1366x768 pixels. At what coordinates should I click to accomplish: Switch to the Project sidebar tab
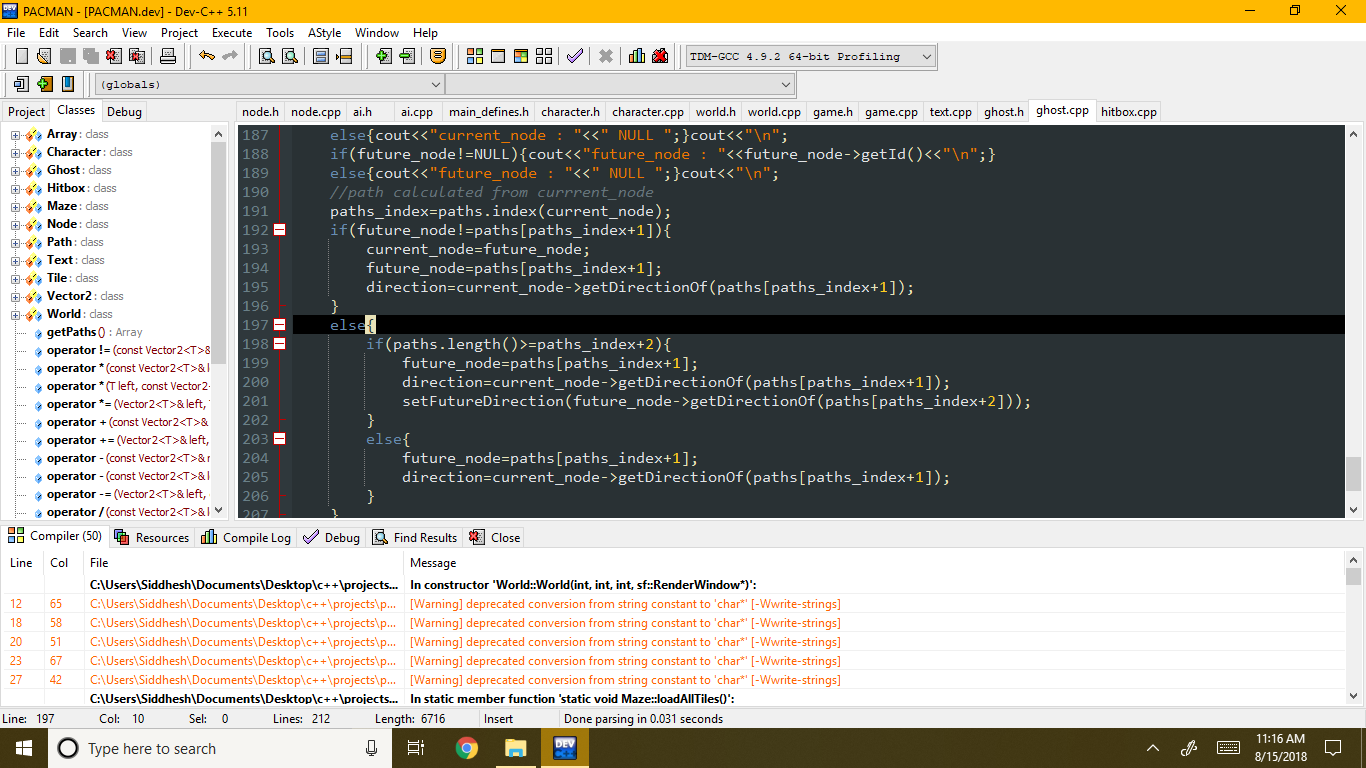point(27,112)
